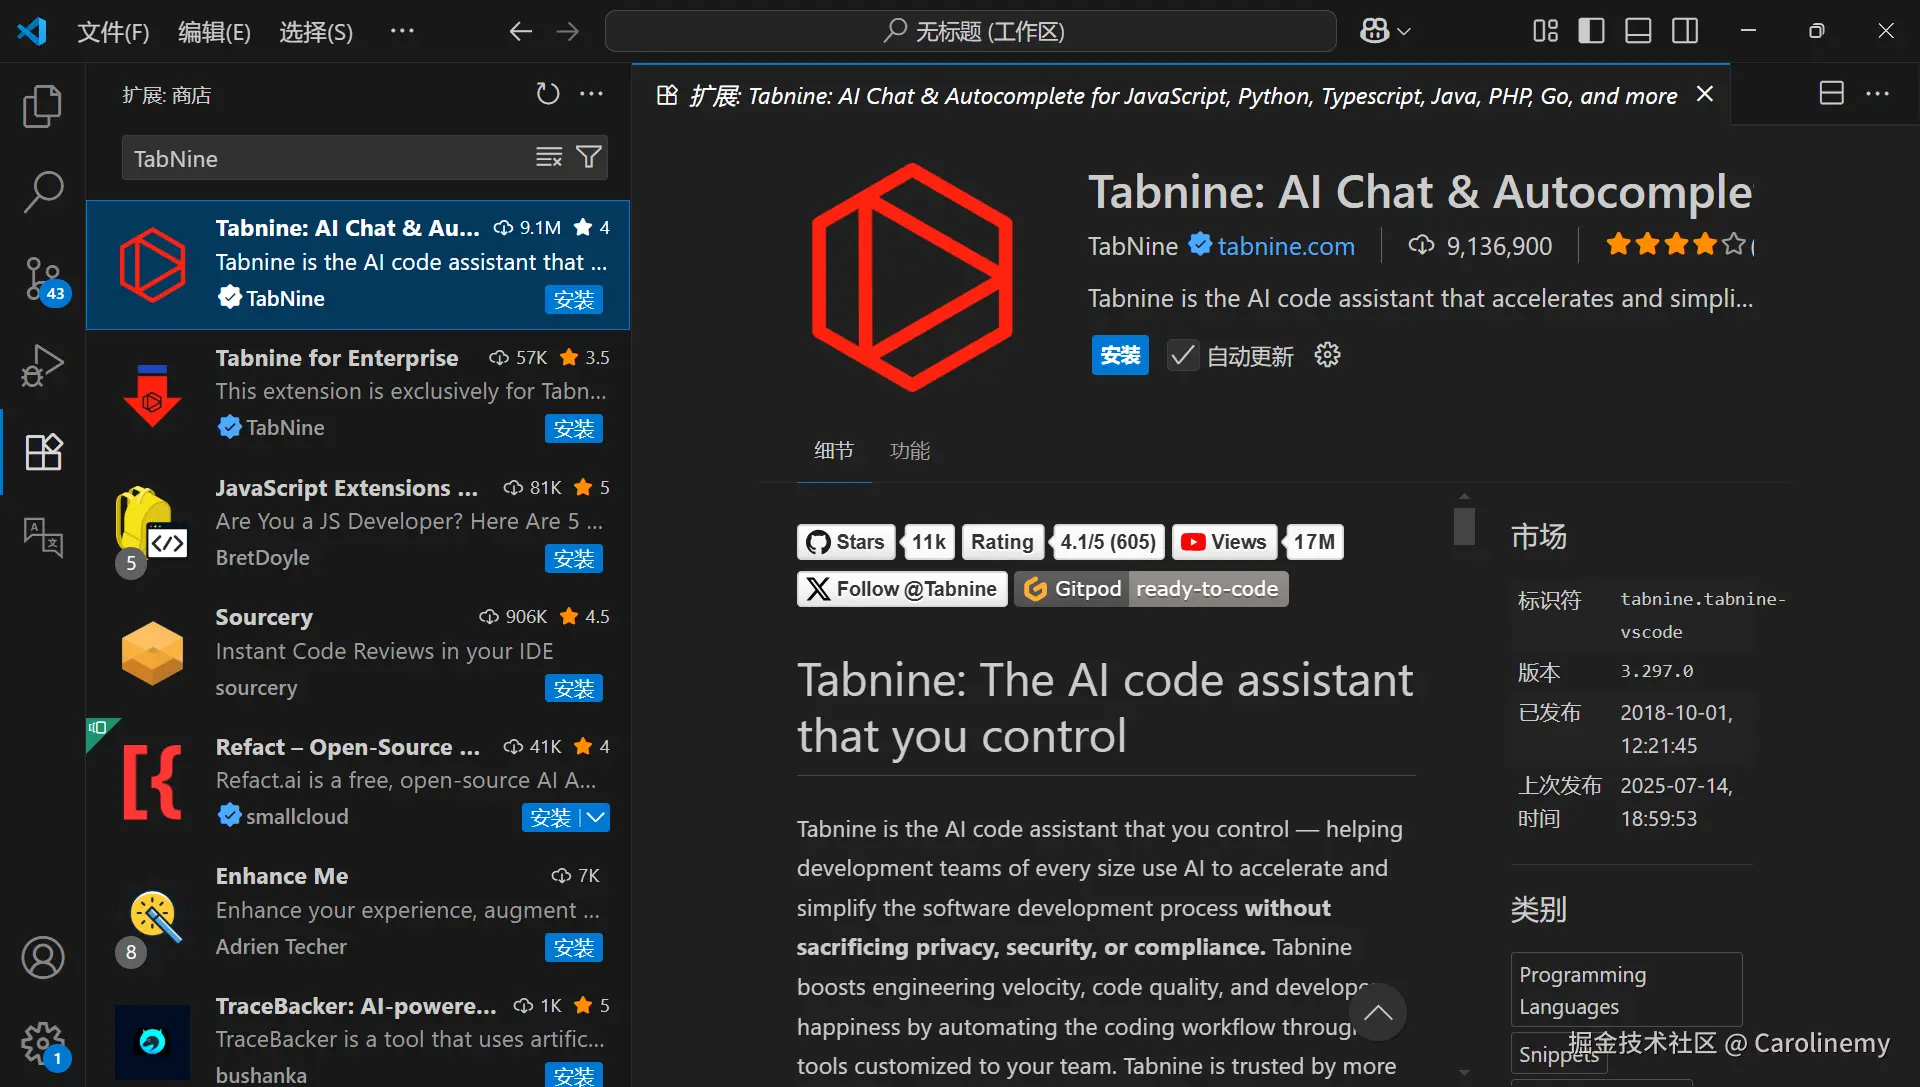
Task: Open the Run and Debug view
Action: 42,366
